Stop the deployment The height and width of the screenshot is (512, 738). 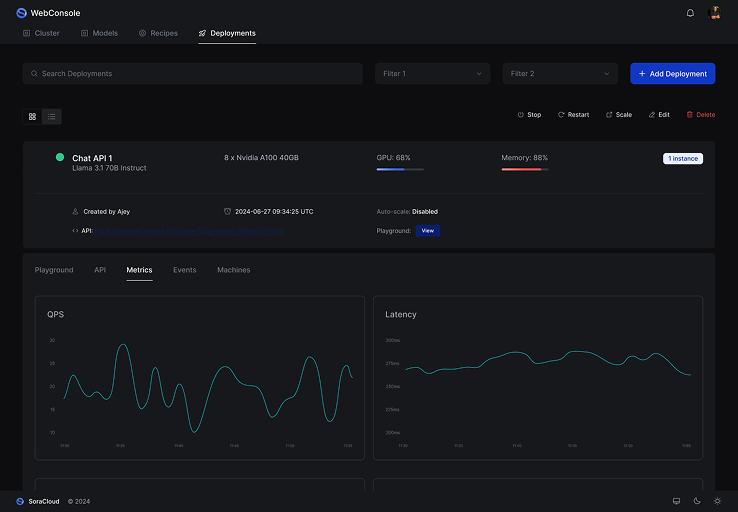(529, 115)
